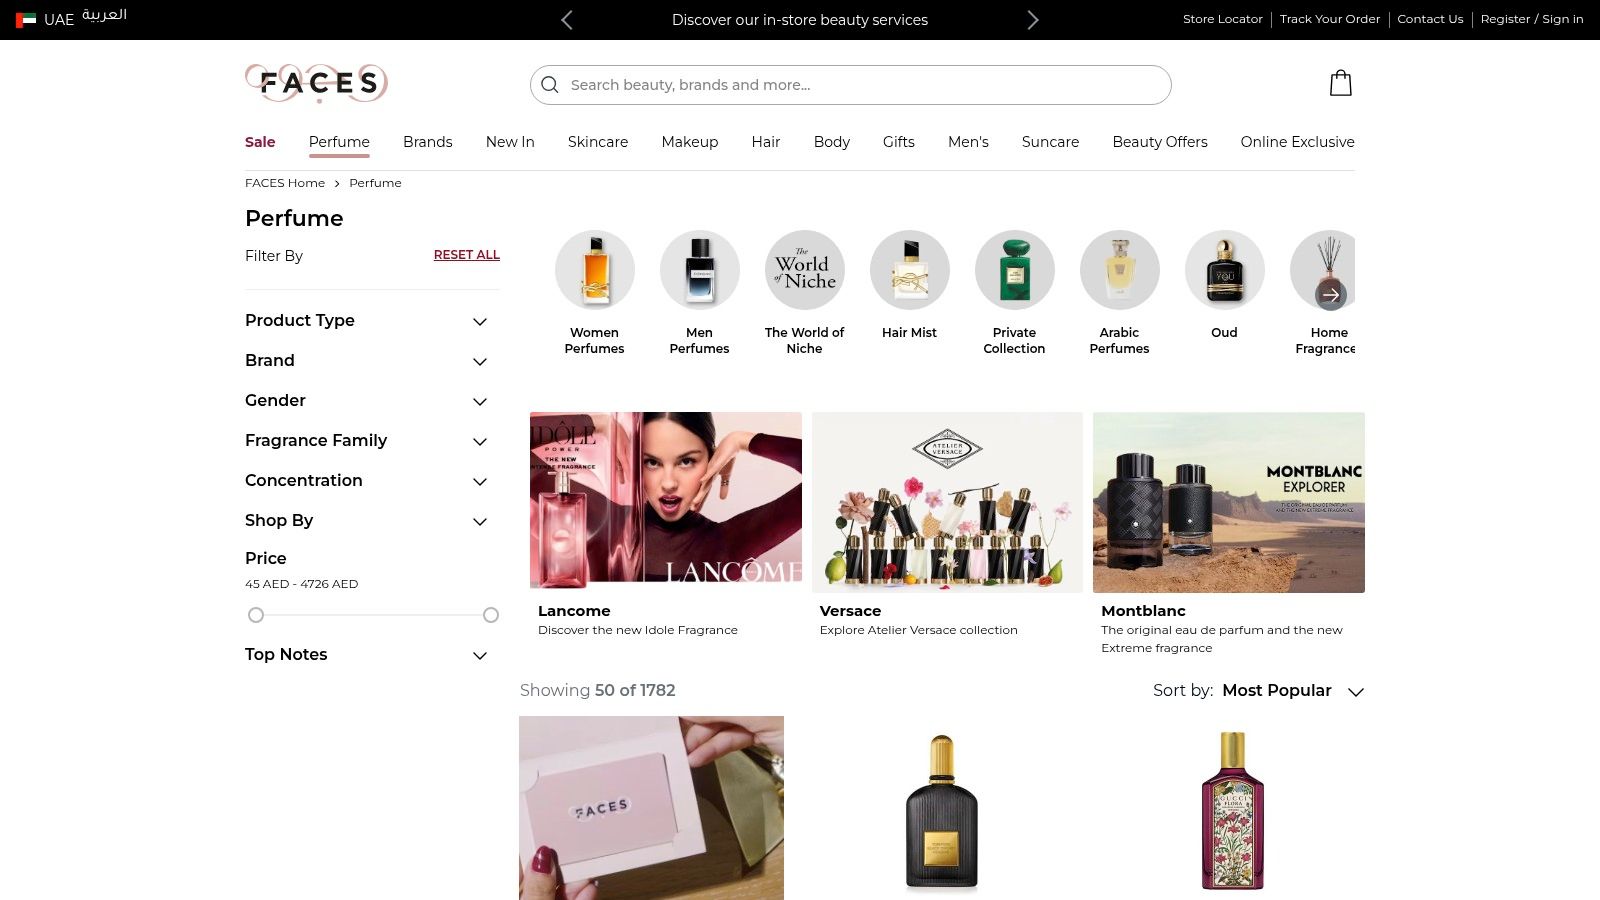Click the minimum price slider handle
1600x900 pixels.
click(x=256, y=615)
